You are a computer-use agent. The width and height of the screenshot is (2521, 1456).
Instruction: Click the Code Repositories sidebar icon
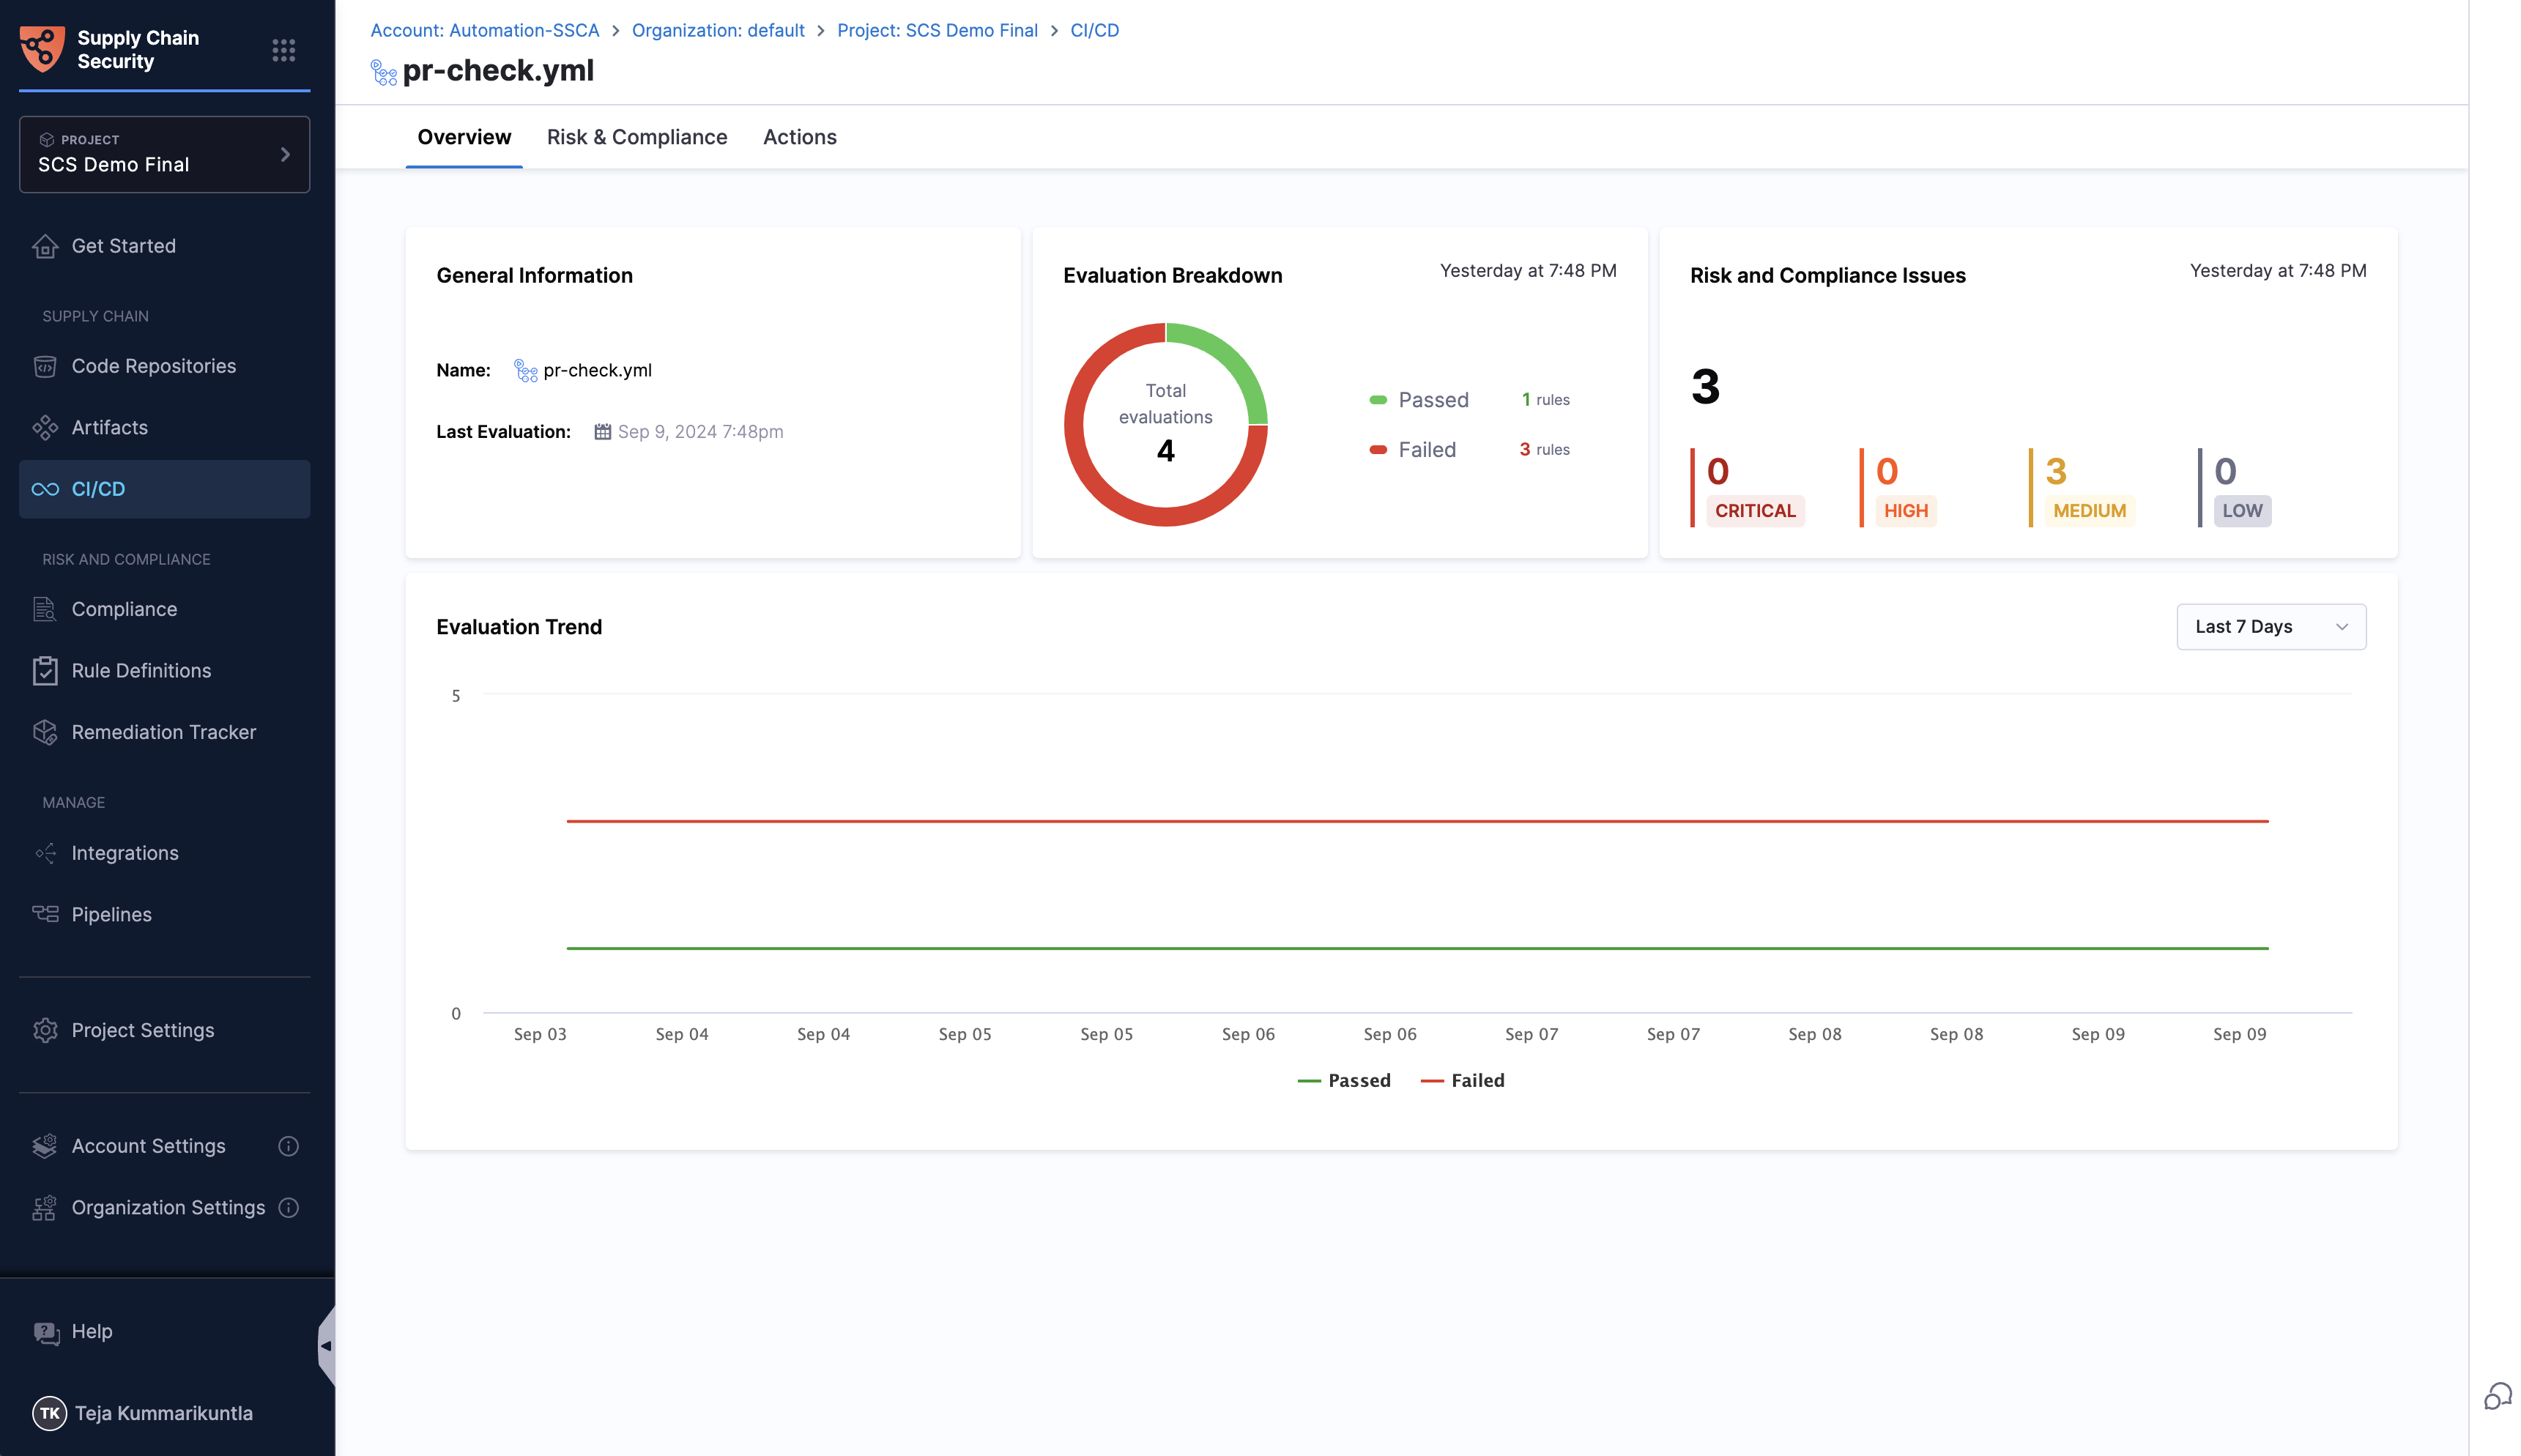click(x=45, y=366)
